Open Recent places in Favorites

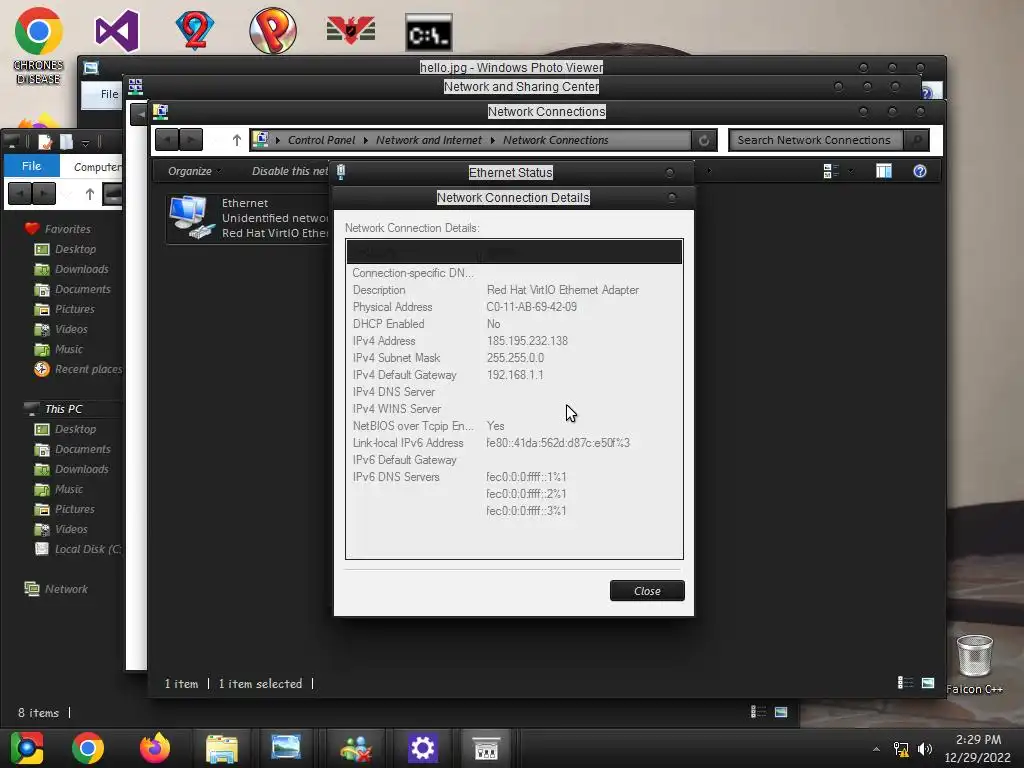[88, 369]
